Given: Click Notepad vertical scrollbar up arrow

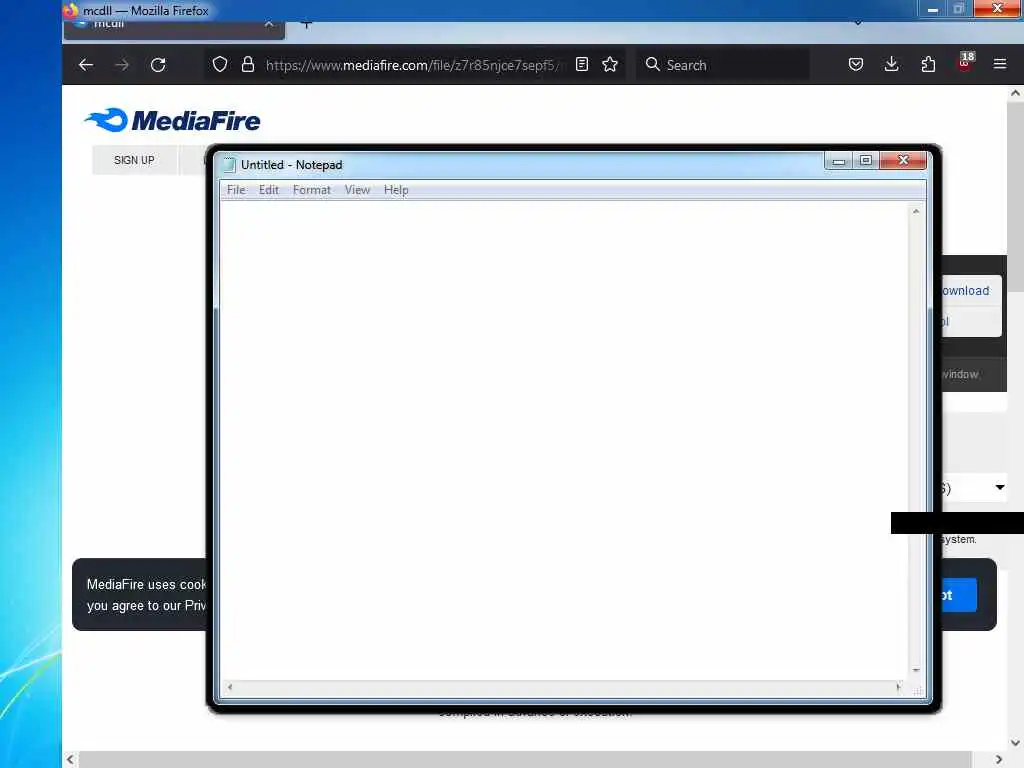Looking at the screenshot, I should tap(916, 211).
